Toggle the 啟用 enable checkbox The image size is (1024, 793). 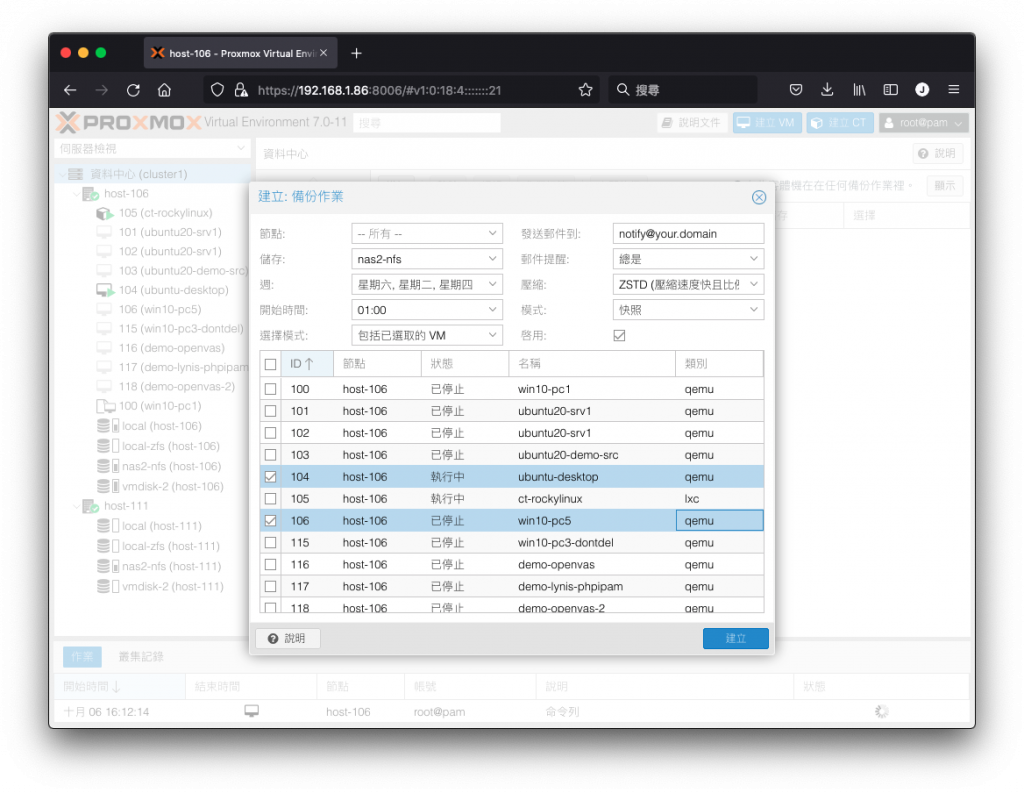(619, 336)
